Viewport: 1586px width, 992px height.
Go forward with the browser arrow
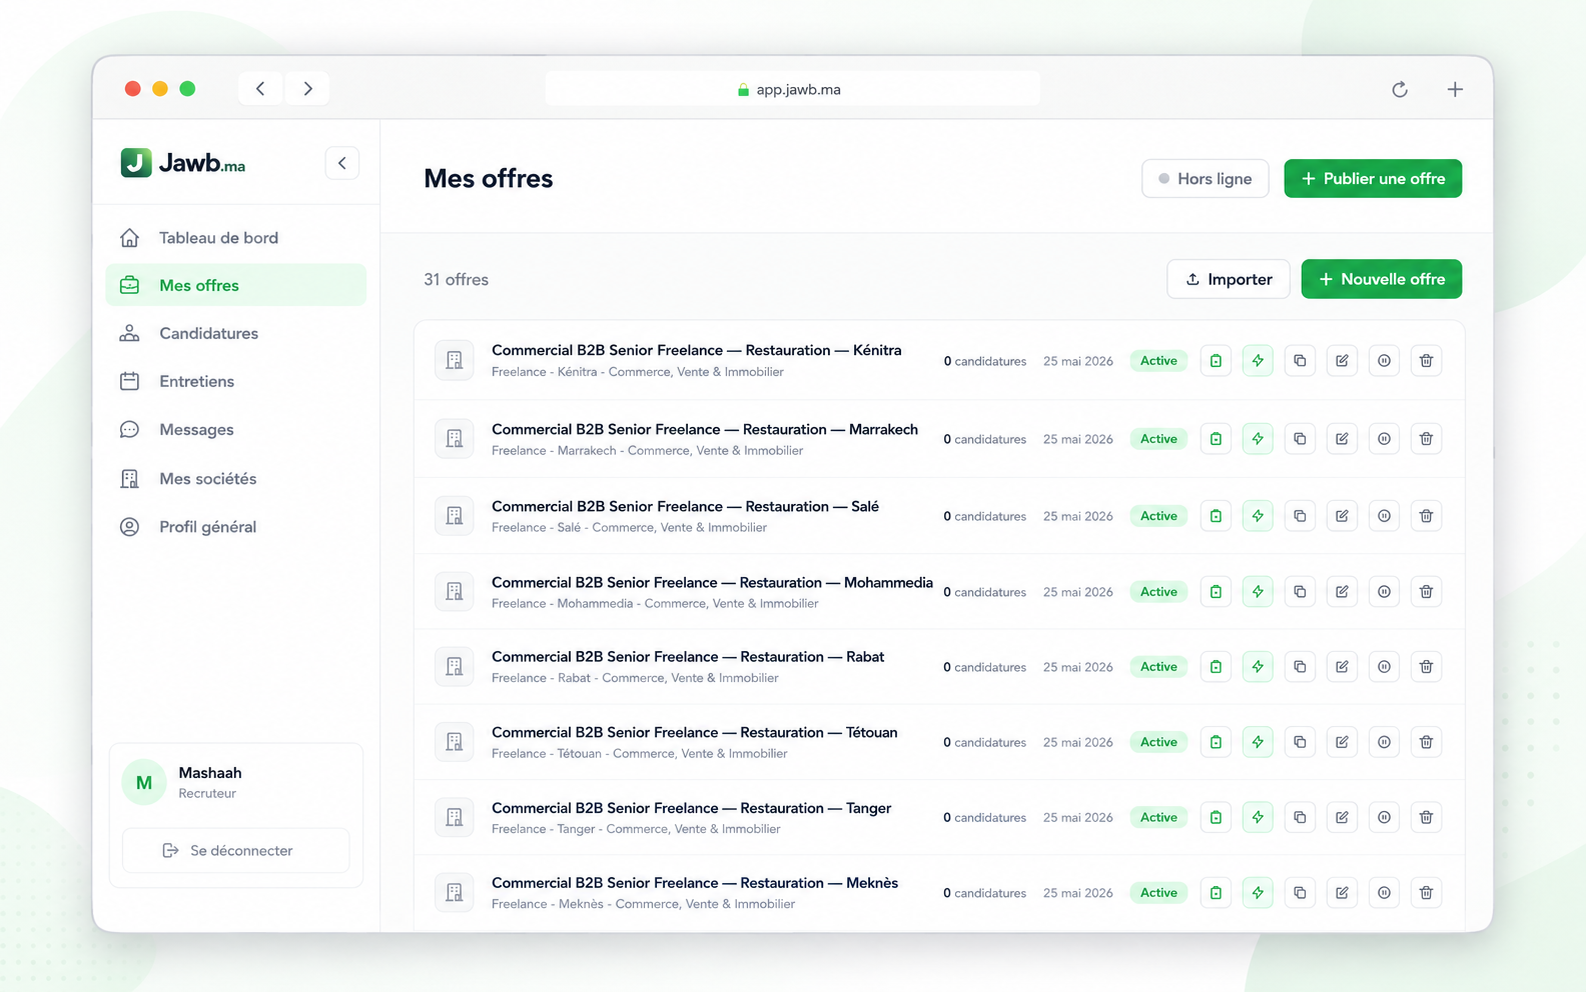[308, 89]
